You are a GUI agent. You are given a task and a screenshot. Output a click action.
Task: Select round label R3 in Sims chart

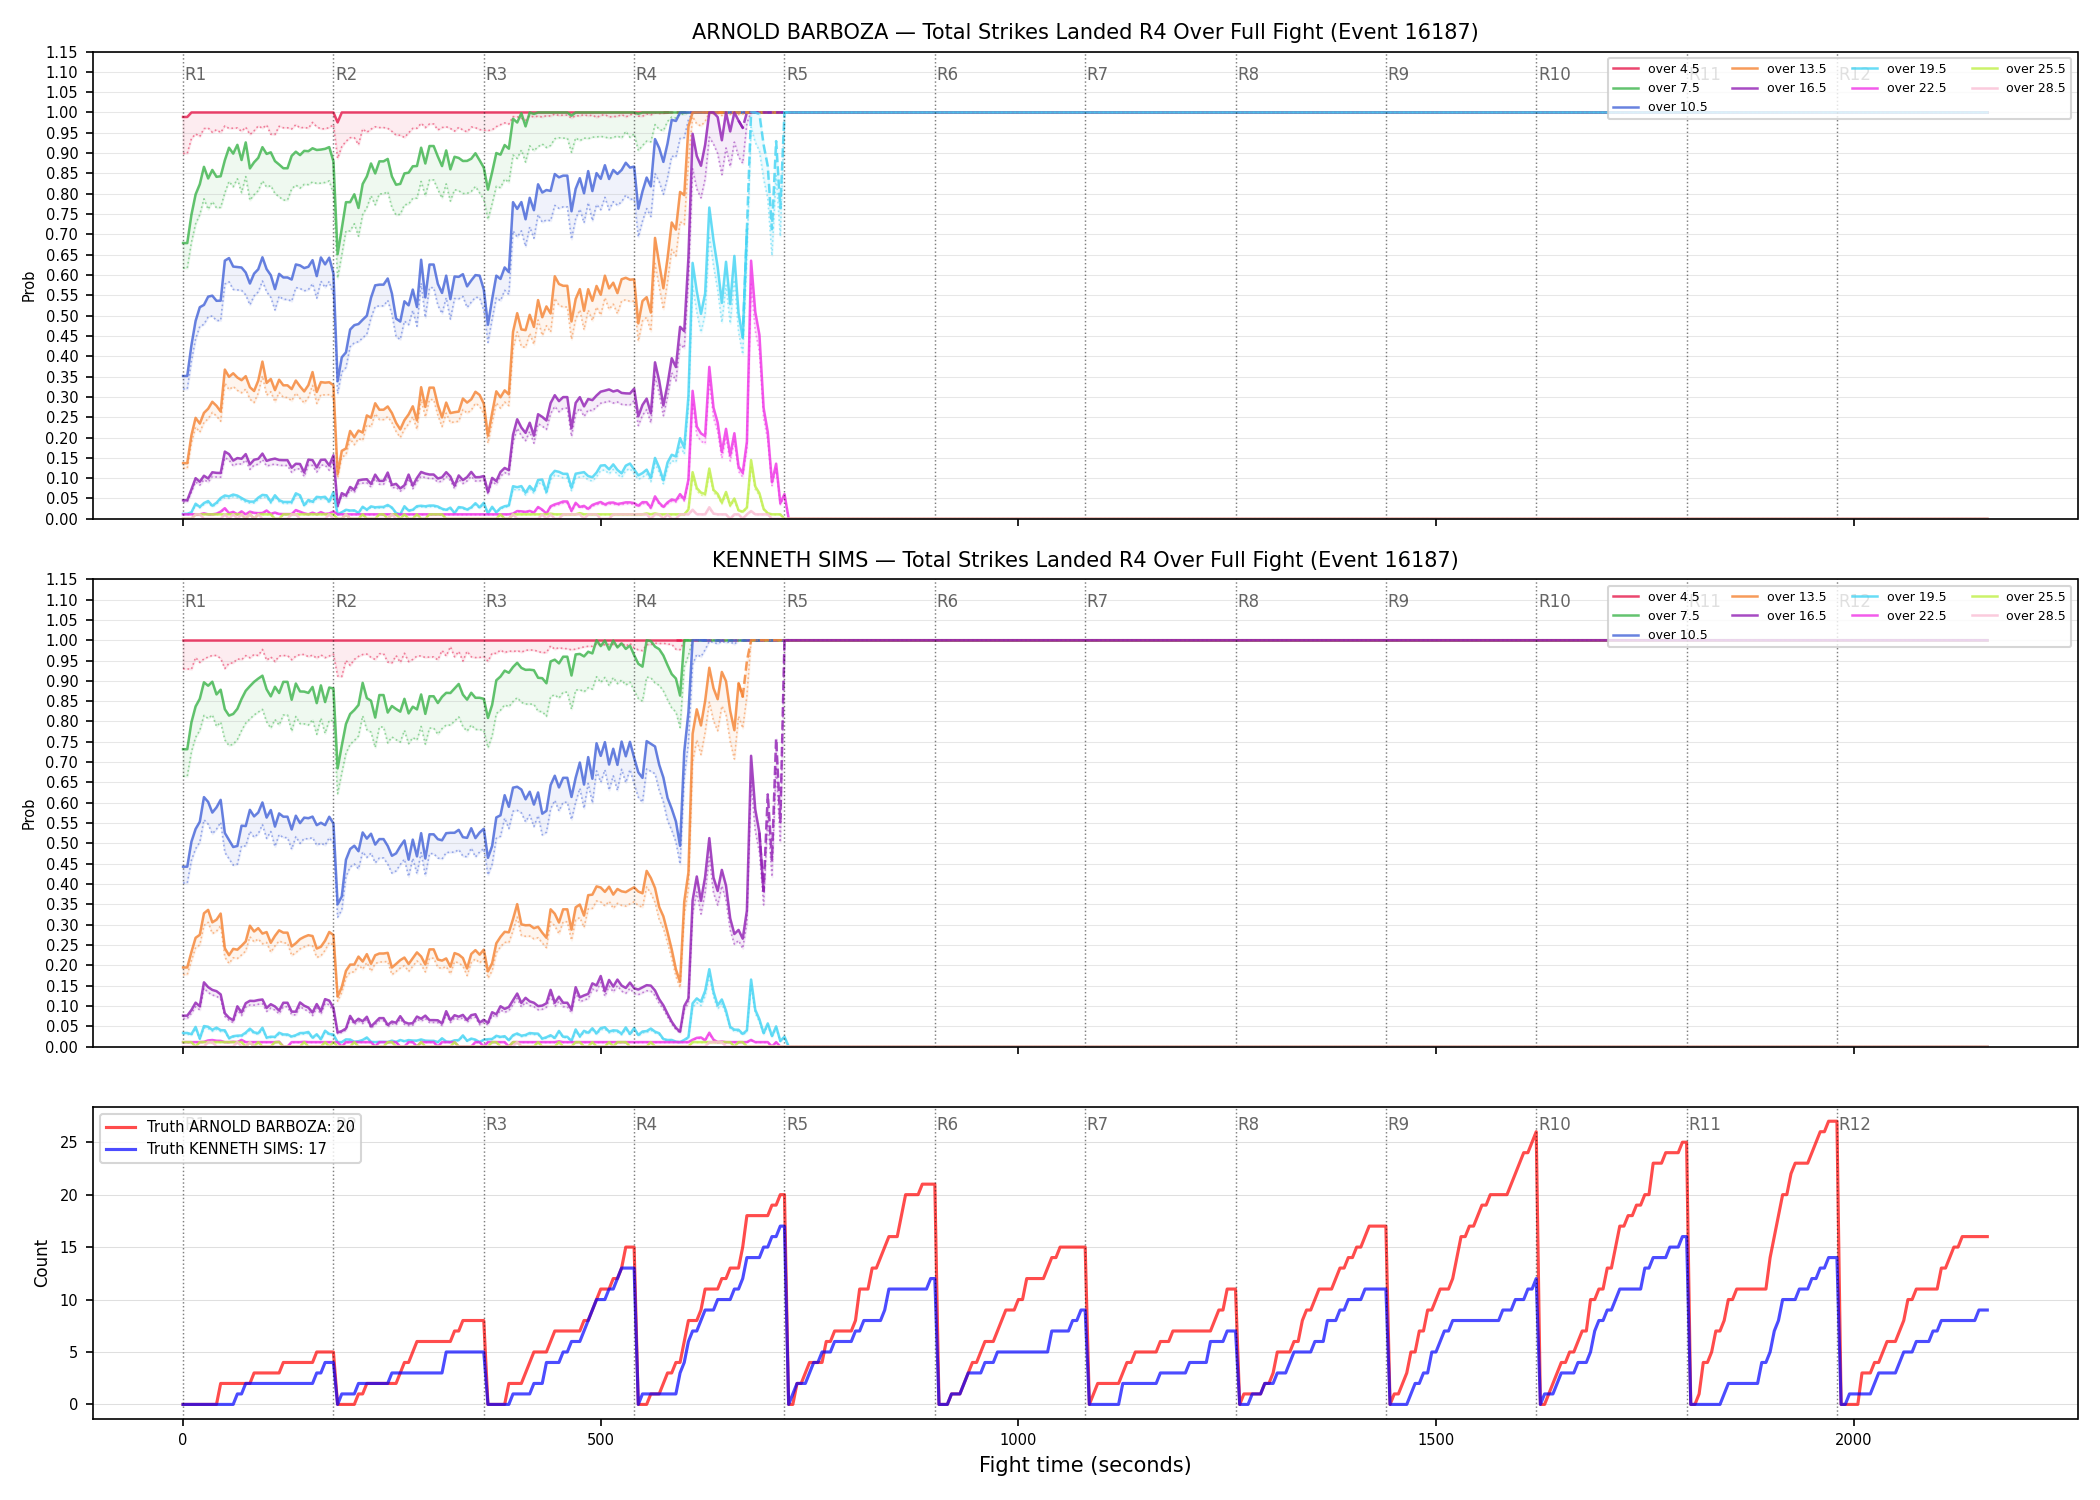click(496, 601)
